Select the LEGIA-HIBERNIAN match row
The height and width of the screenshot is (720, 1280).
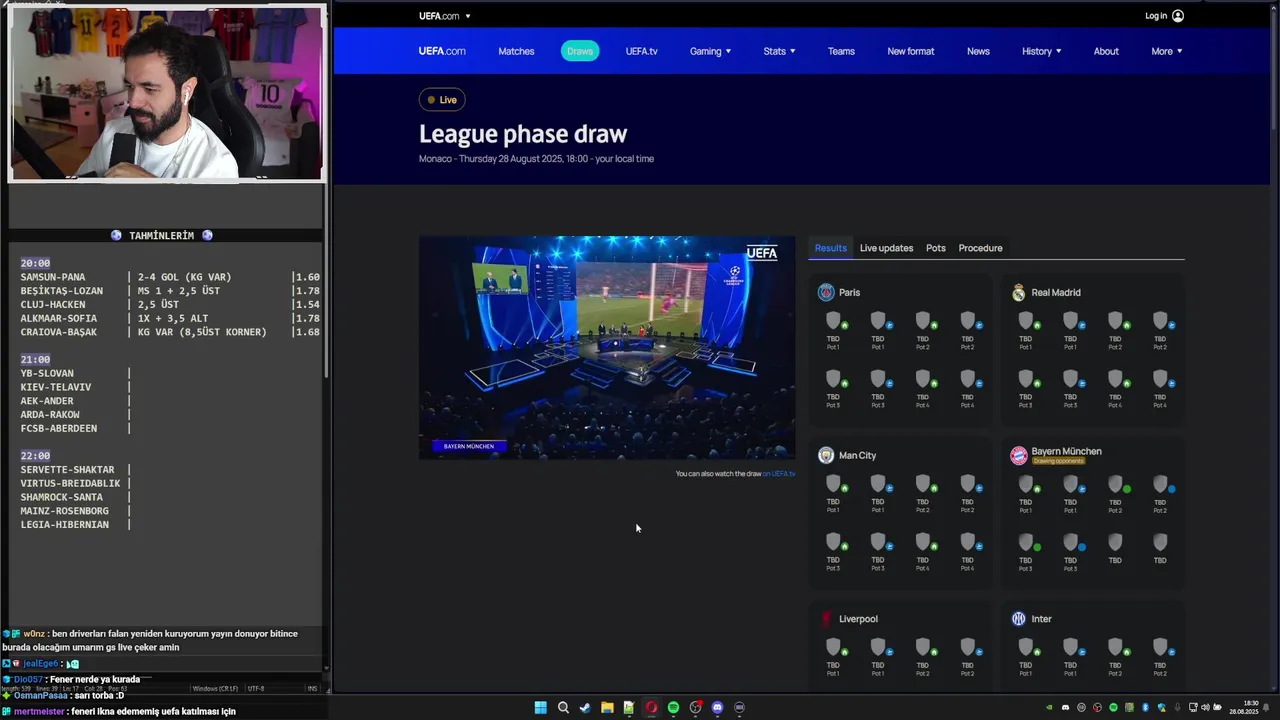coord(76,525)
